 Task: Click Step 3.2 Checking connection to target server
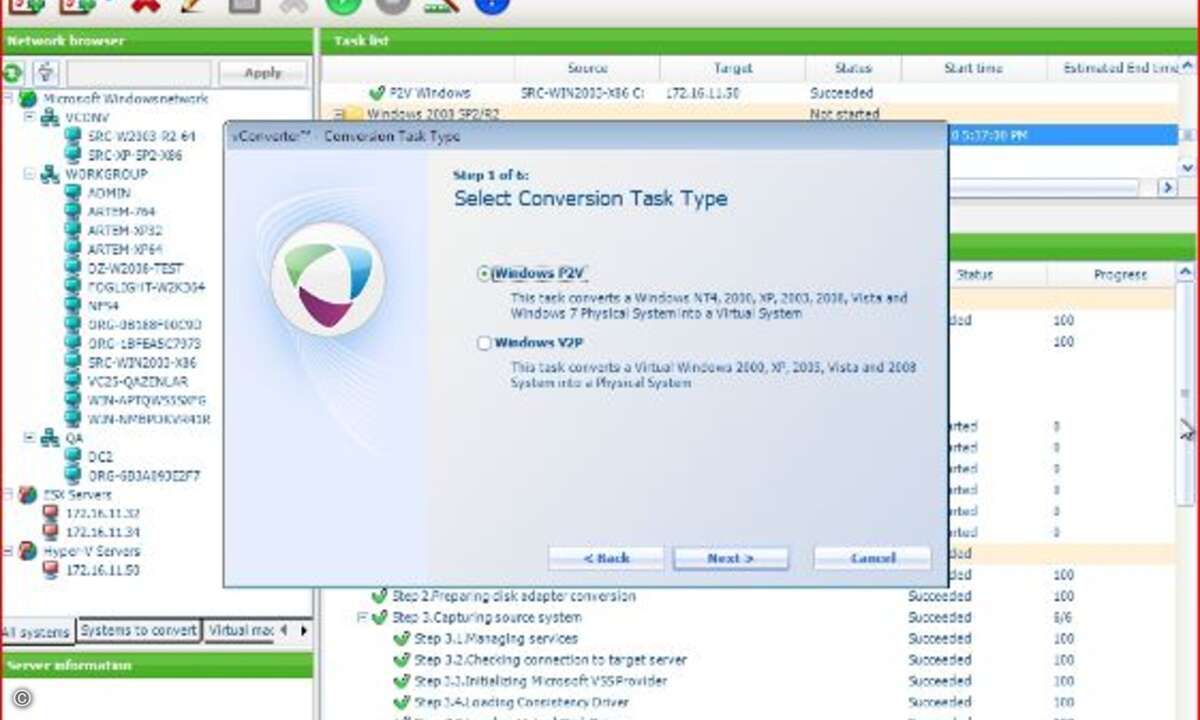(550, 660)
